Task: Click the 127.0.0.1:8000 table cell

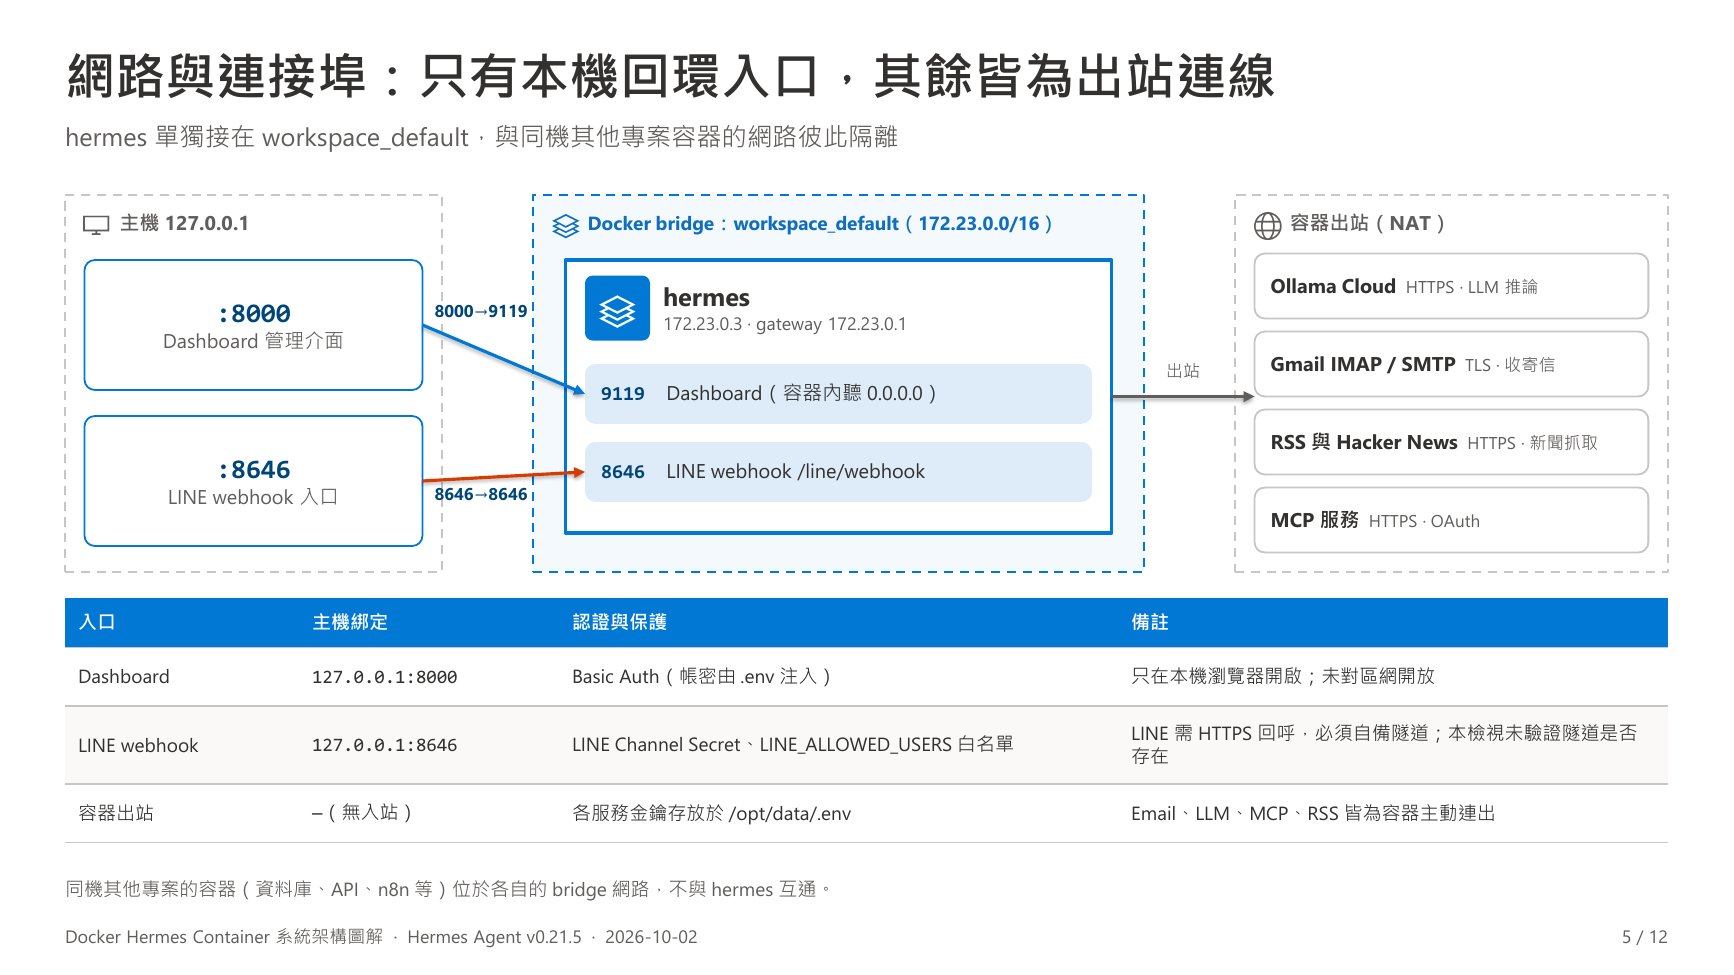Action: pyautogui.click(x=384, y=677)
